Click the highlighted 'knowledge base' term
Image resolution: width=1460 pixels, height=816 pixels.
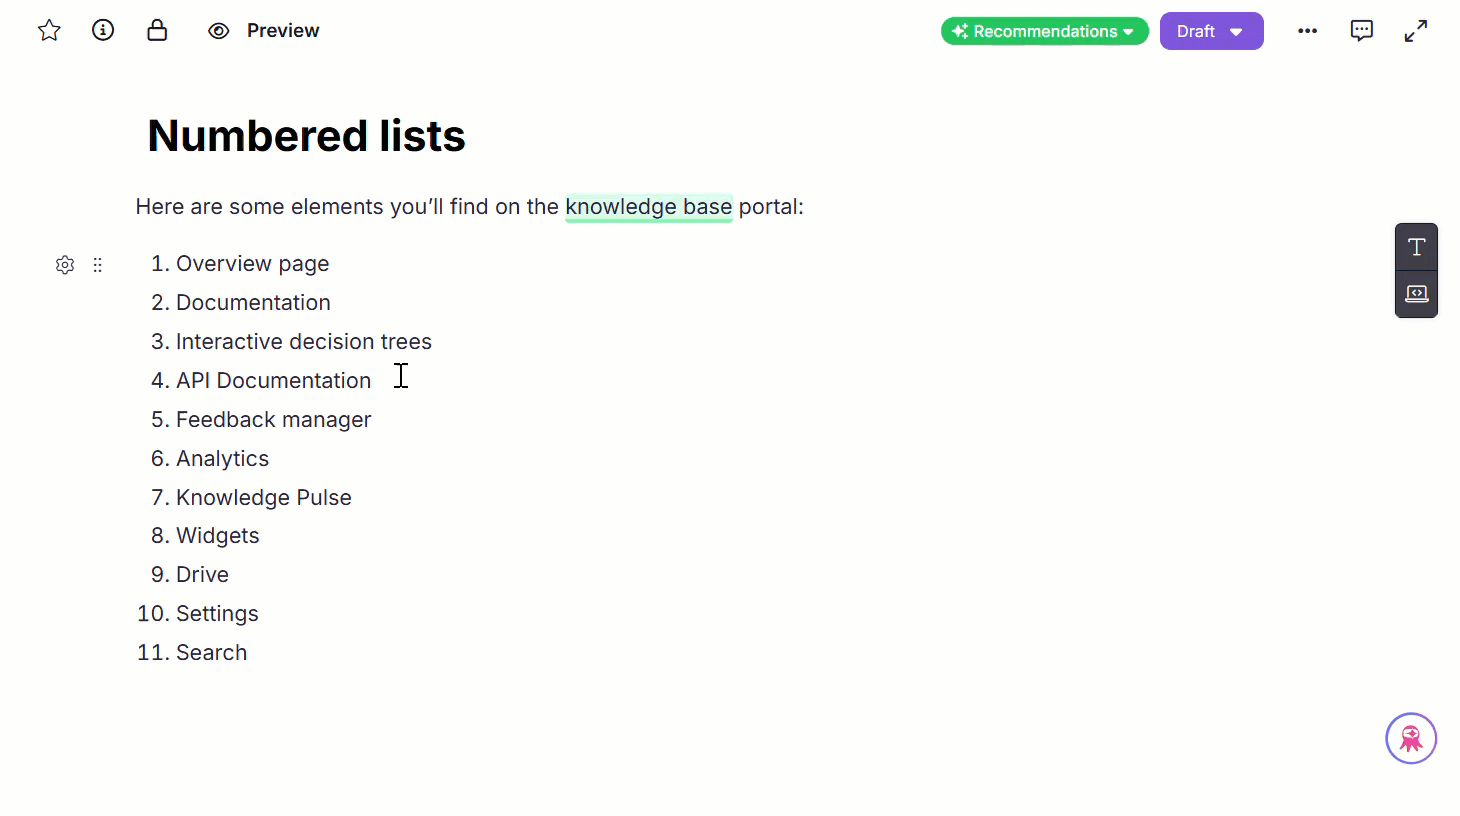click(x=648, y=207)
